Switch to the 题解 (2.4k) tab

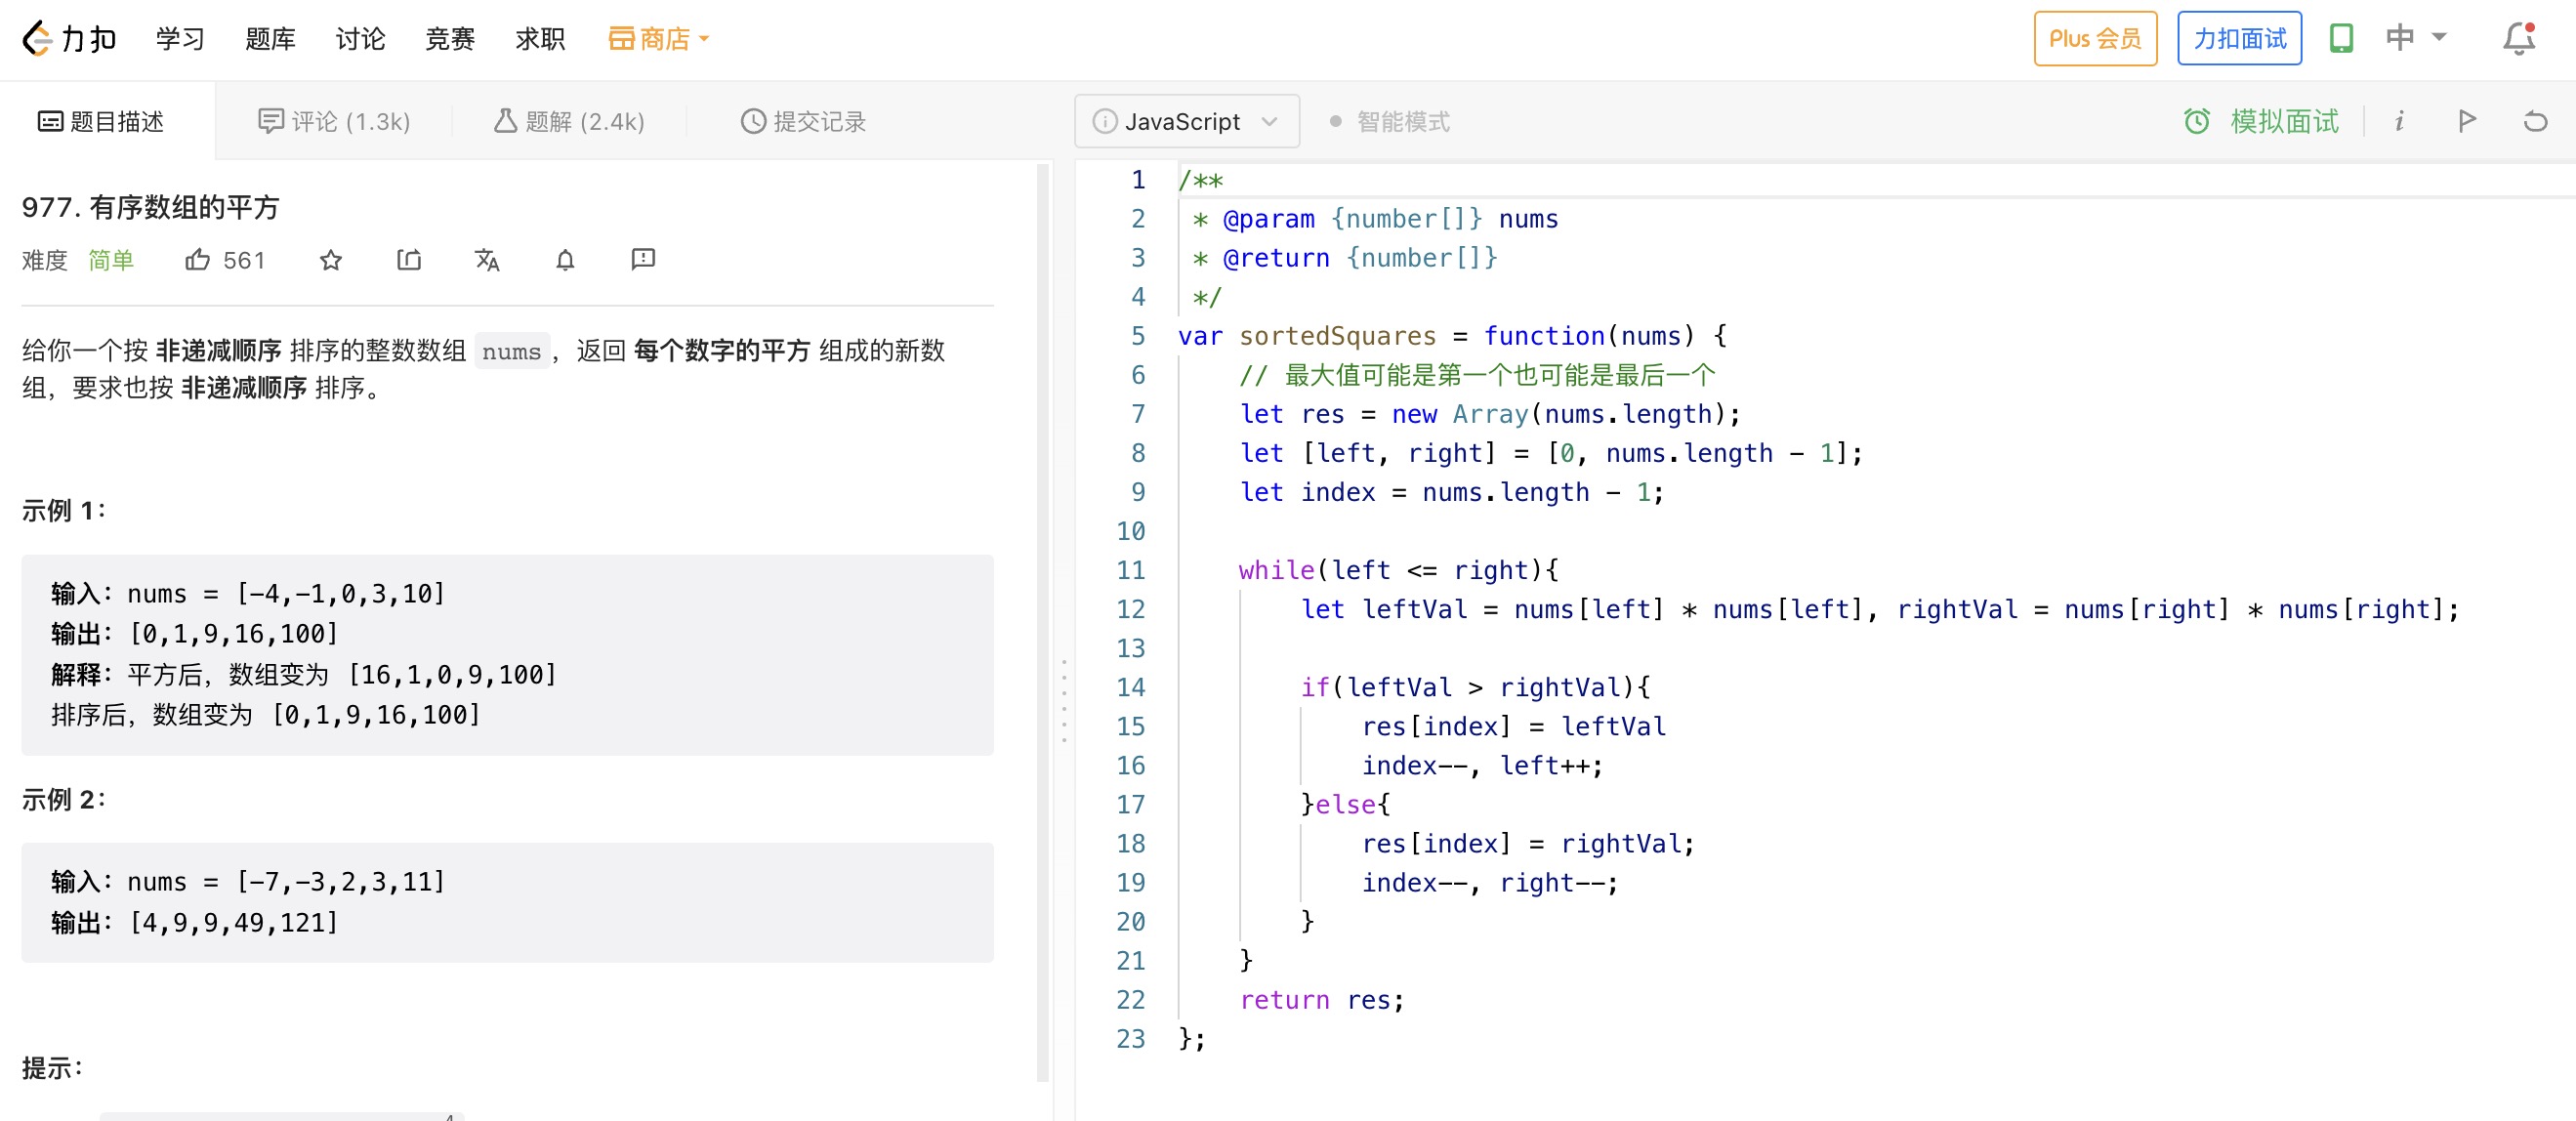tap(569, 121)
